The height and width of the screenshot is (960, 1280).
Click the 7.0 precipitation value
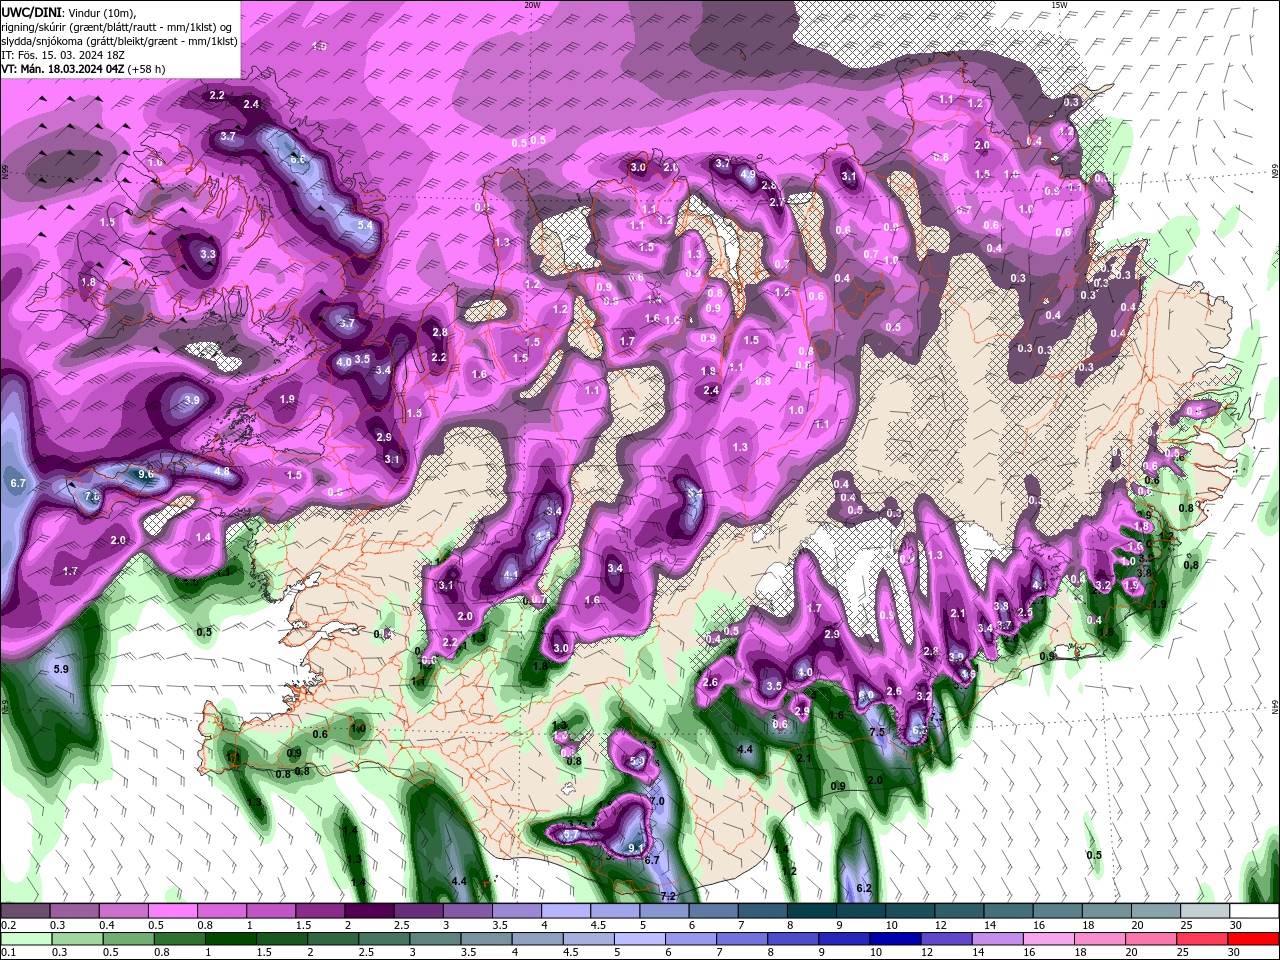click(x=657, y=802)
